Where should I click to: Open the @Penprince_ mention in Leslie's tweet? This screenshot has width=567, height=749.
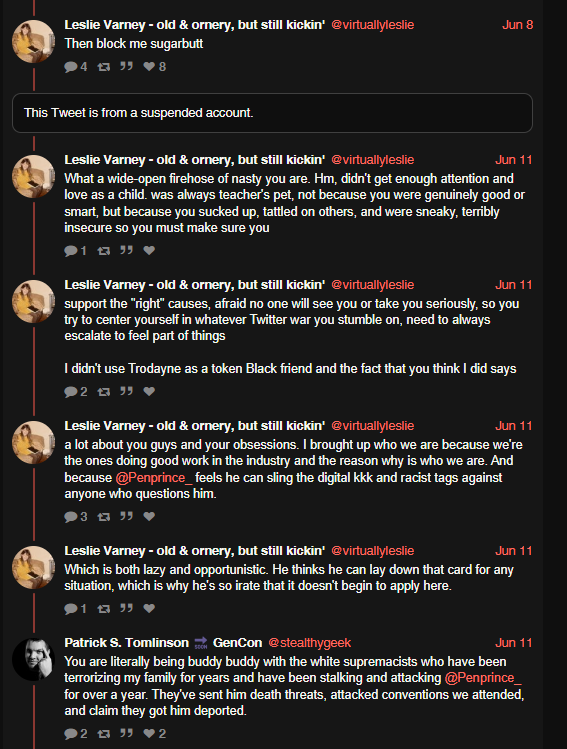click(x=154, y=477)
